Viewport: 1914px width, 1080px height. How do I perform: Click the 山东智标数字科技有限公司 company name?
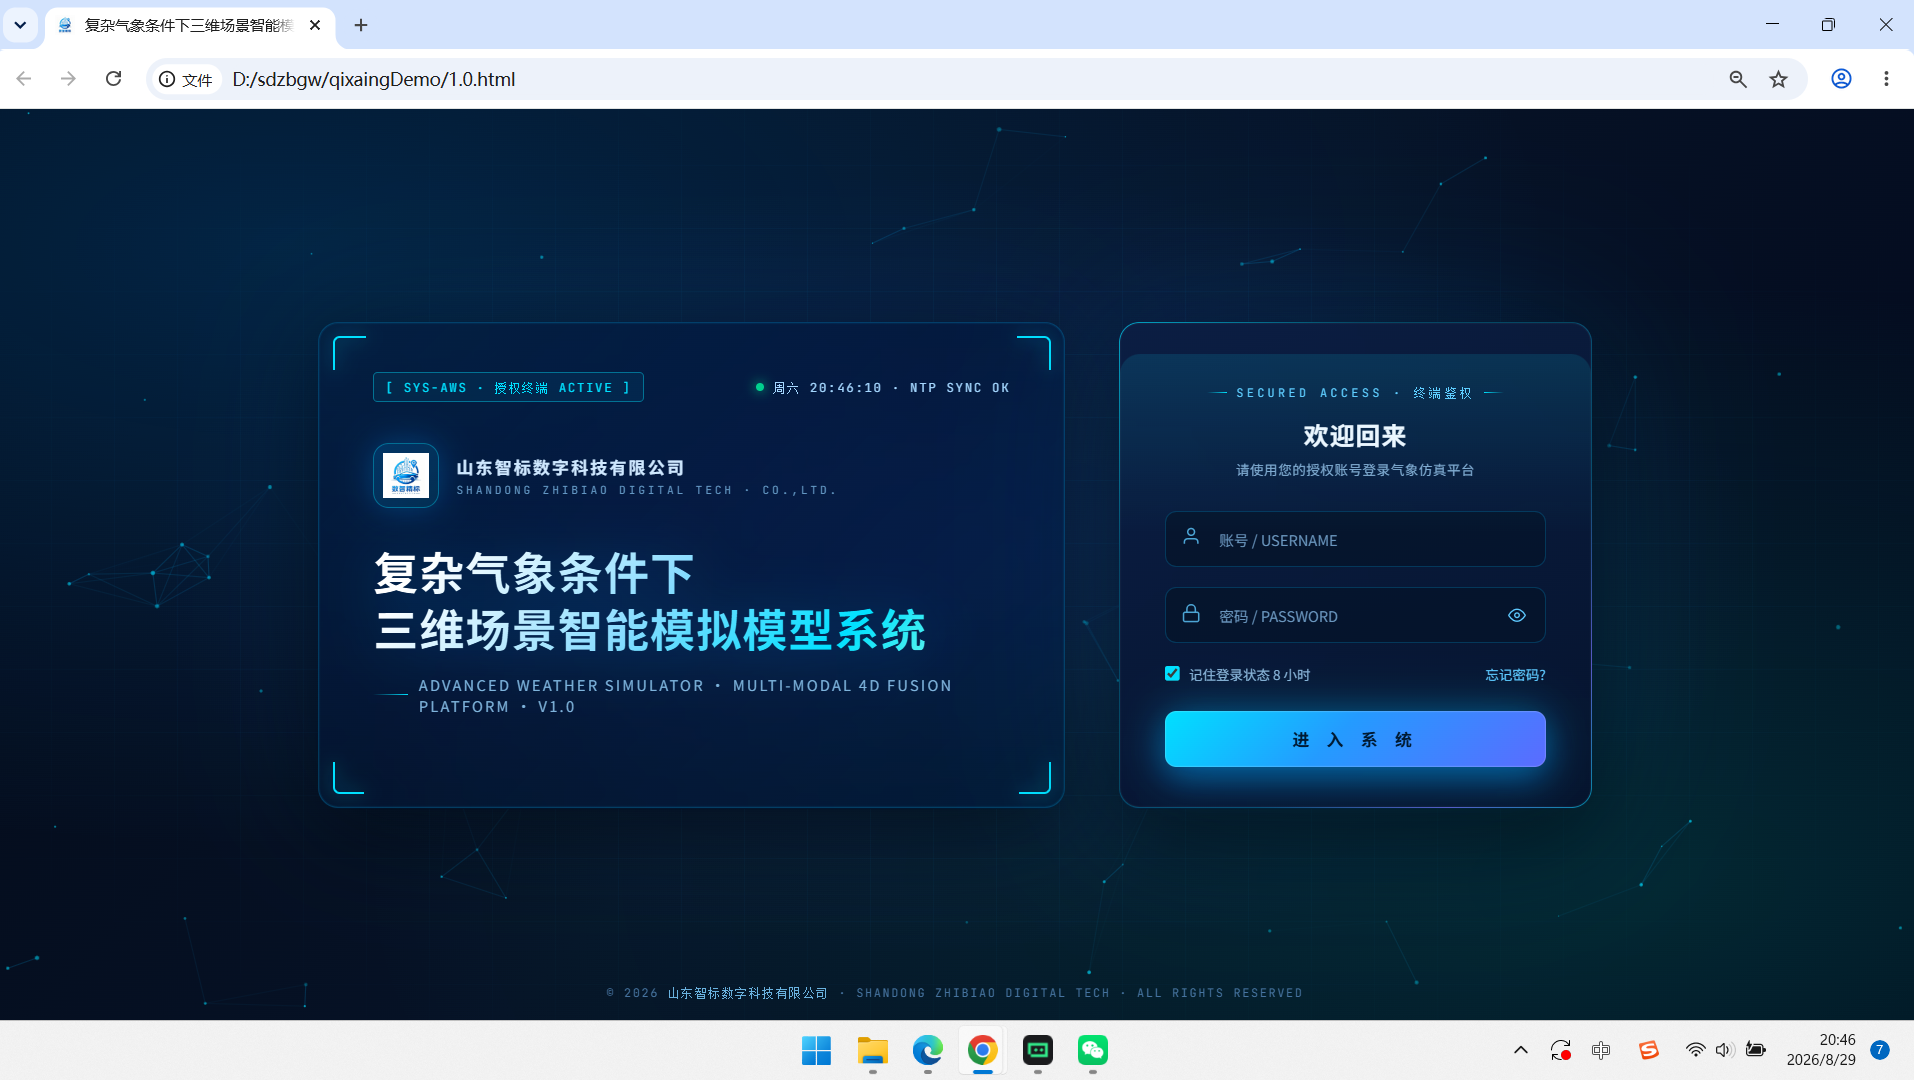[570, 468]
